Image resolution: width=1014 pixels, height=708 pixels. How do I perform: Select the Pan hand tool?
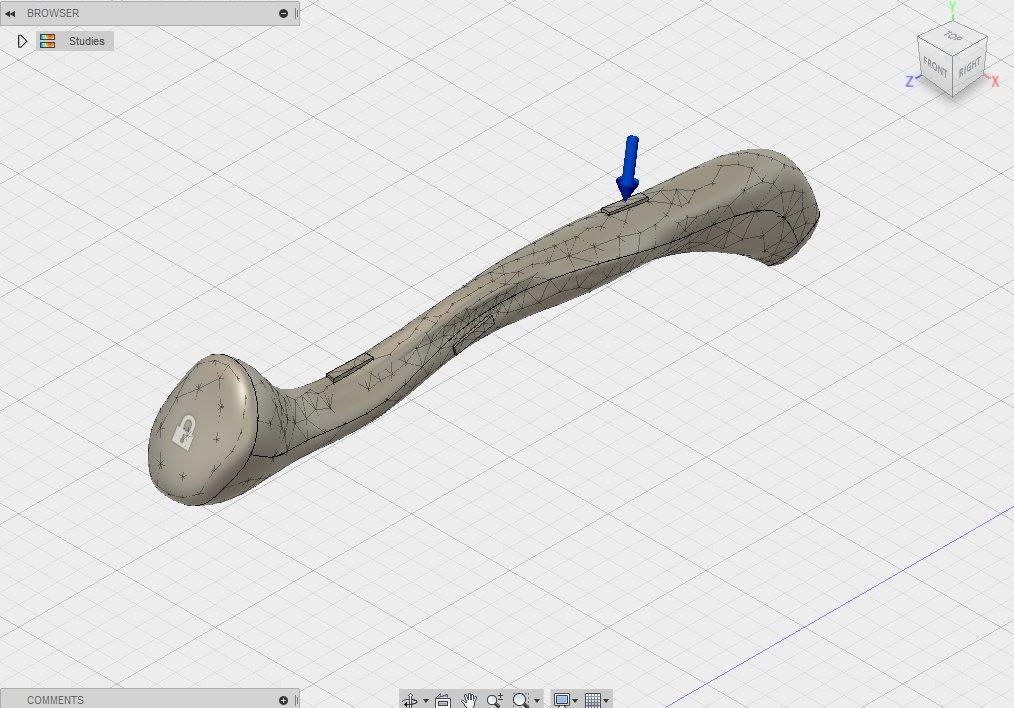pos(469,700)
